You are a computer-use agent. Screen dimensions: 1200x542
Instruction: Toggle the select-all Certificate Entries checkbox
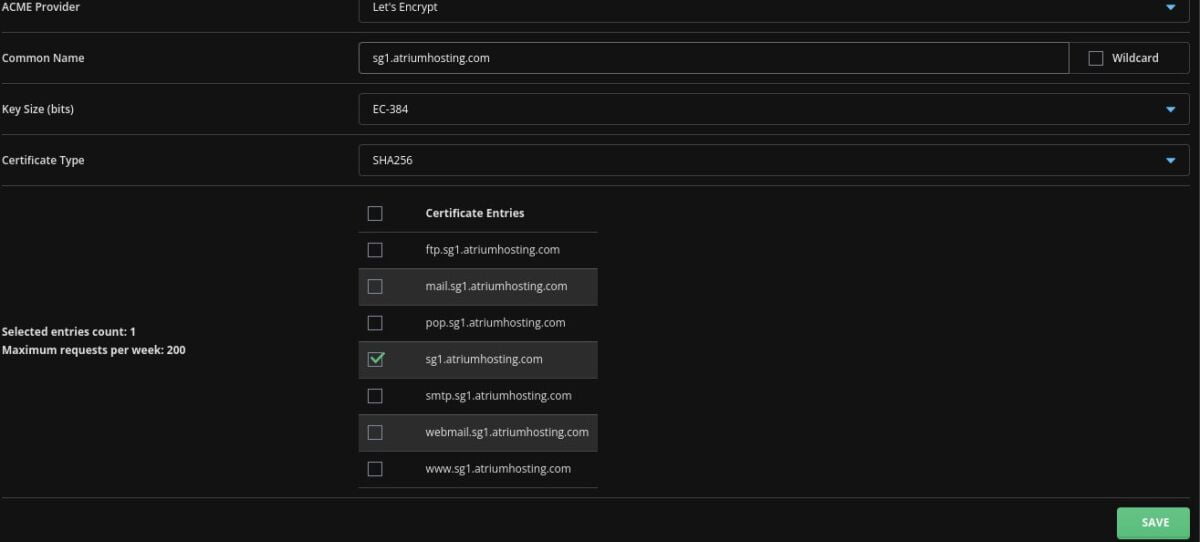point(375,213)
